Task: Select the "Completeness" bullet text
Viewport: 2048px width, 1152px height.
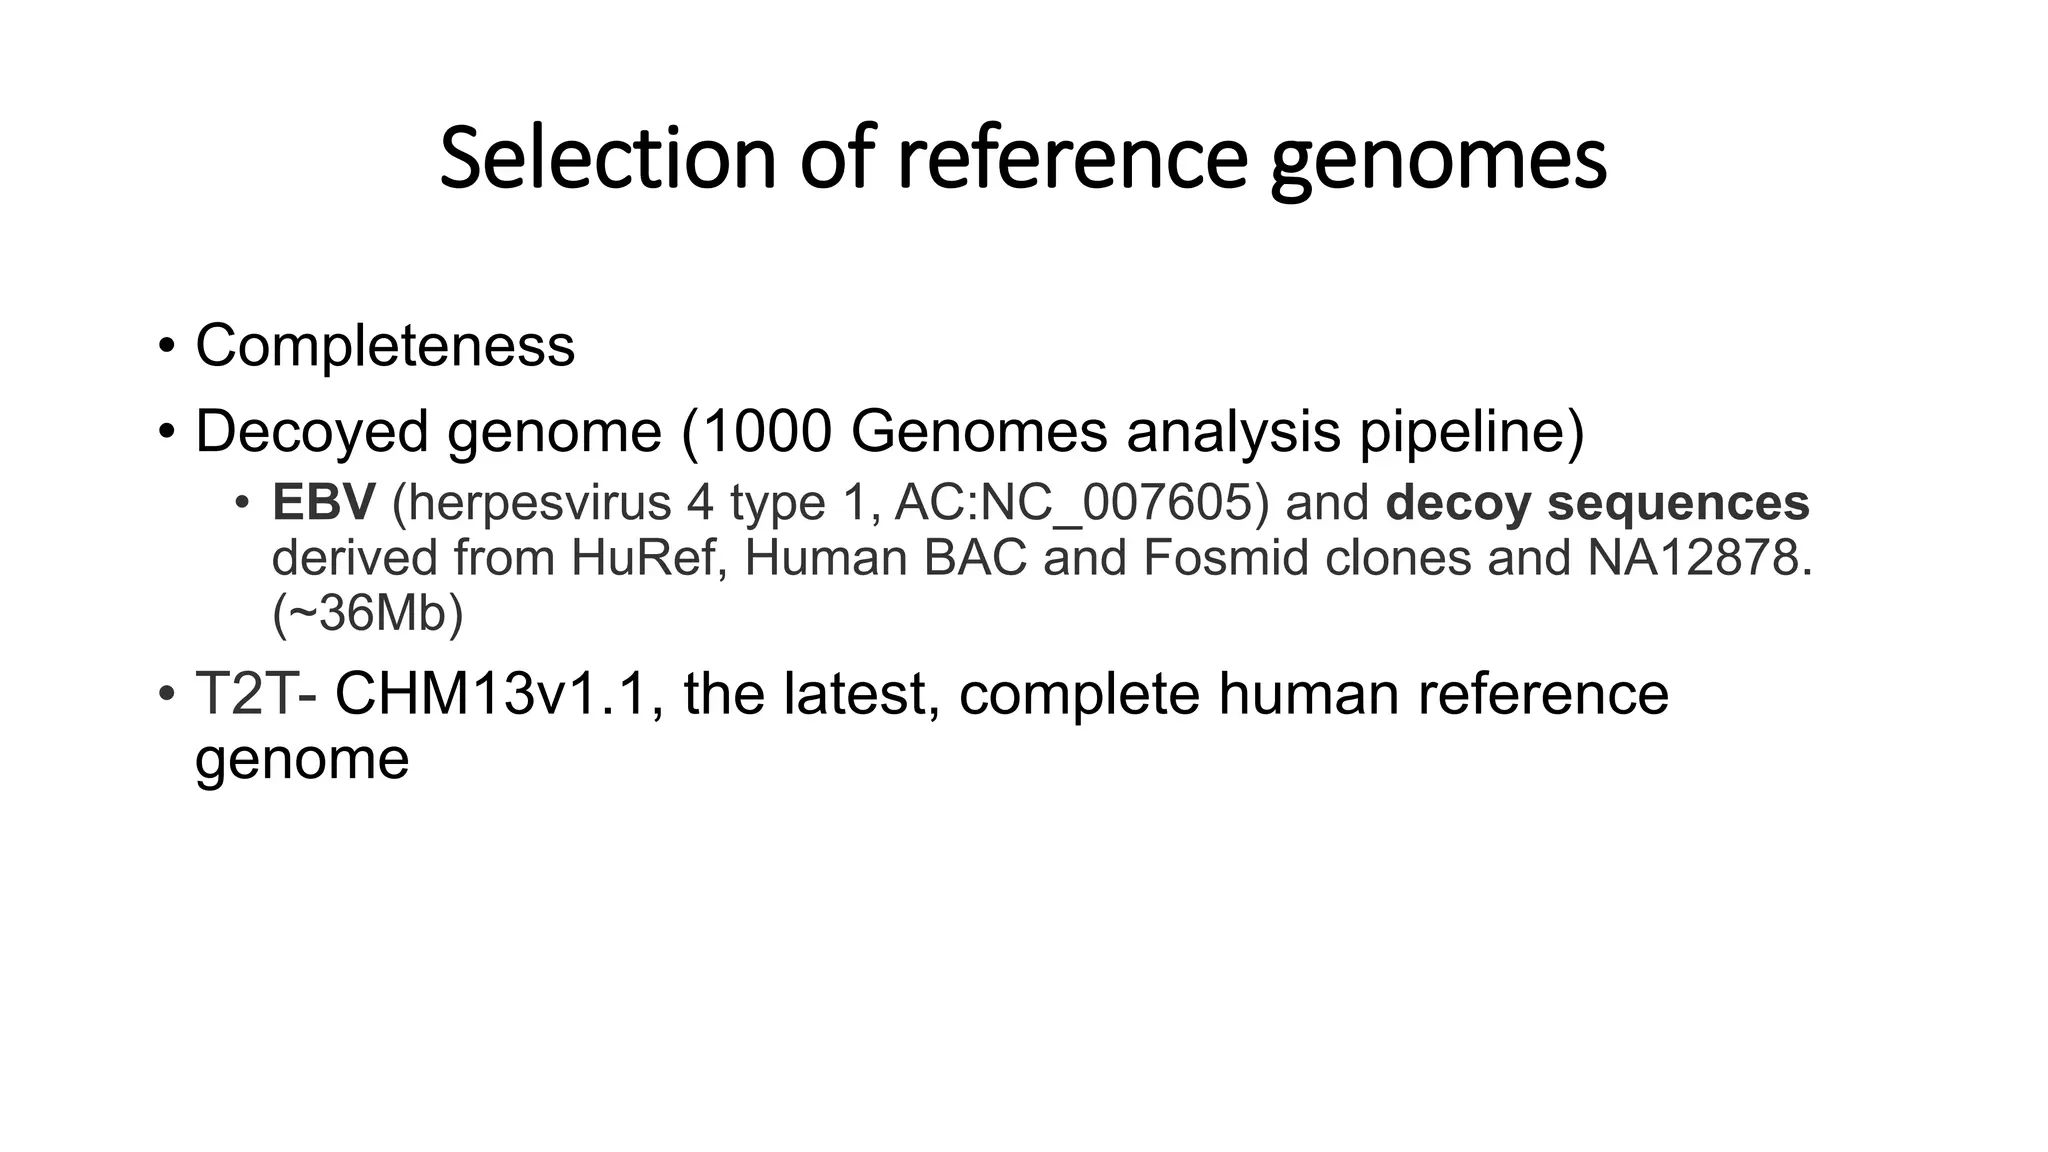Action: coord(385,346)
